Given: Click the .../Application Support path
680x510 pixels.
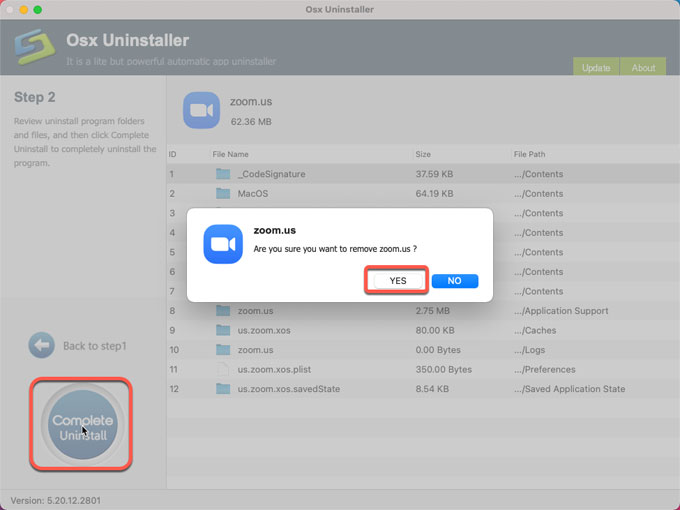Looking at the screenshot, I should (561, 311).
